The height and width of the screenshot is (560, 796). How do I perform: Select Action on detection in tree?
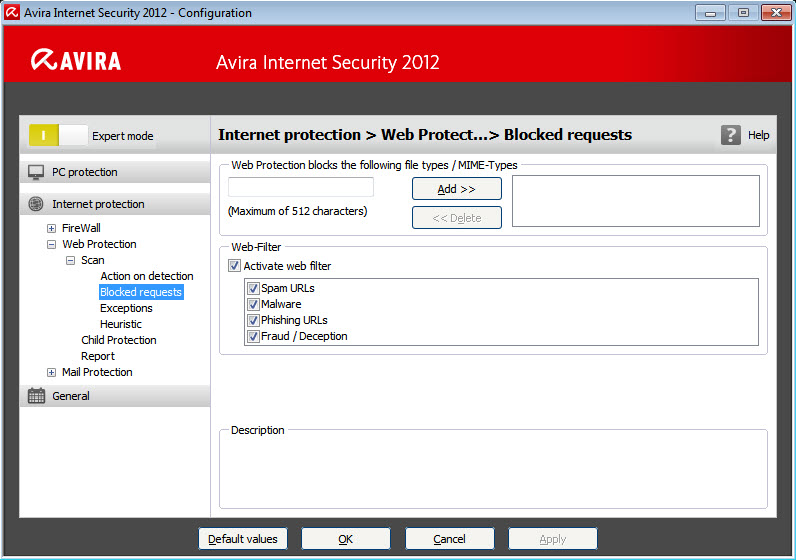coord(147,276)
